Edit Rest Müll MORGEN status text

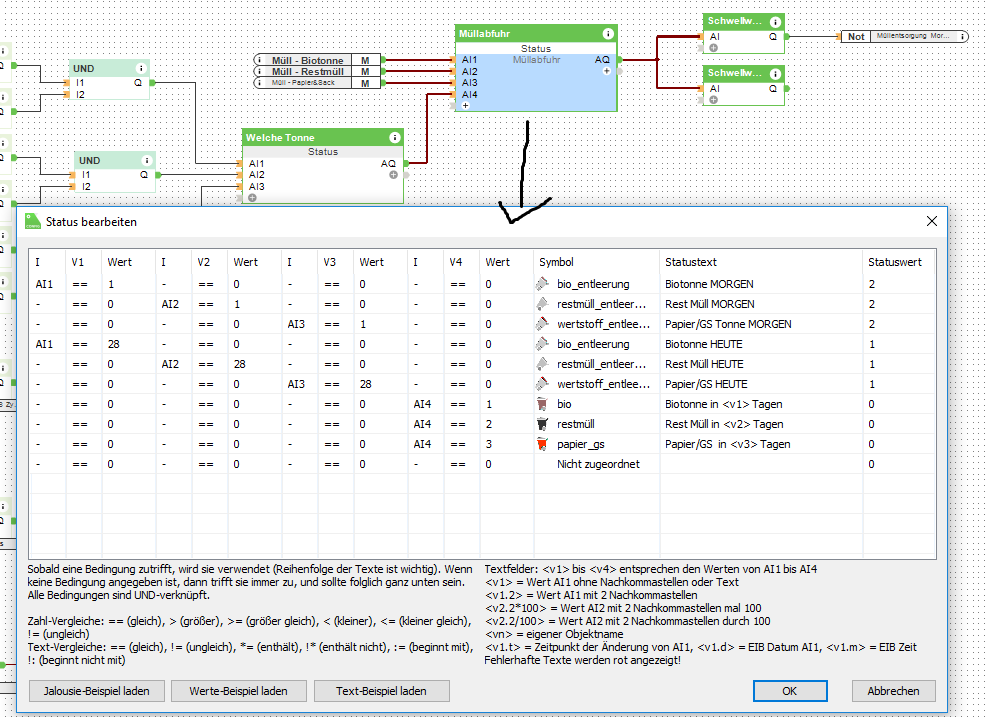tap(710, 304)
